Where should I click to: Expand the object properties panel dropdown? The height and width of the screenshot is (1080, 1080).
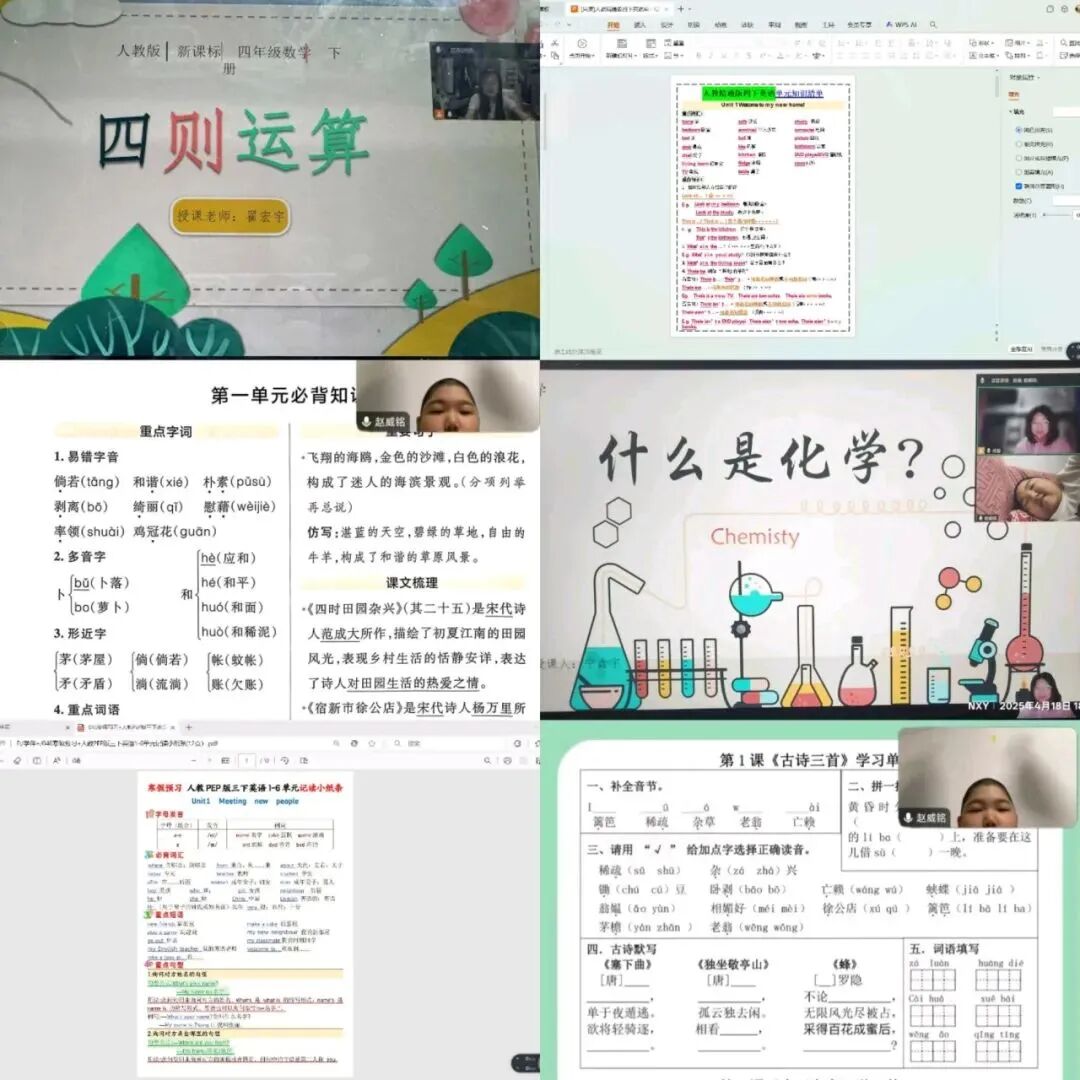pos(1036,77)
